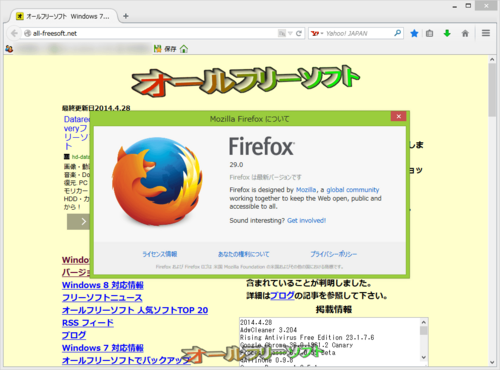Click the first bookmarks toolbar icon
500x370 pixels.
coord(9,49)
